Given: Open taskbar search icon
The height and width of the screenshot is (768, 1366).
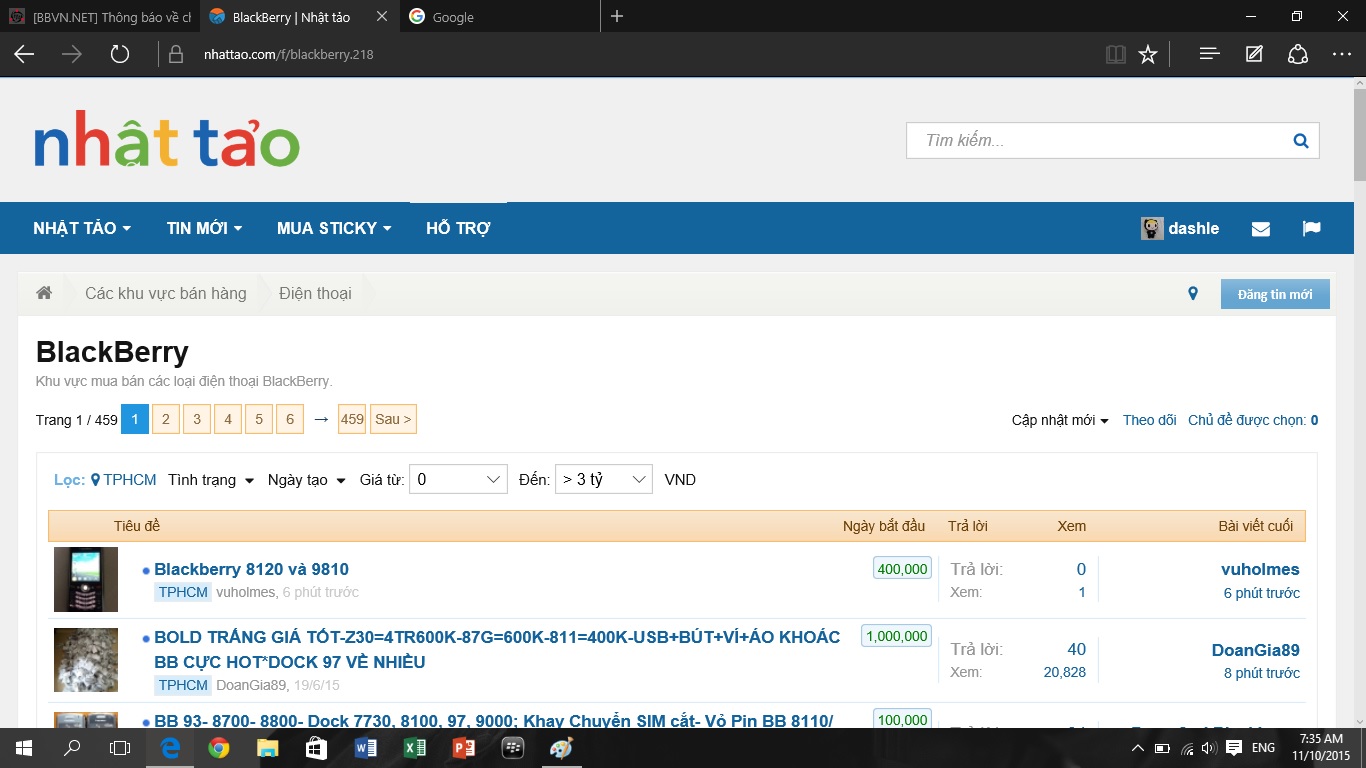Looking at the screenshot, I should point(72,747).
